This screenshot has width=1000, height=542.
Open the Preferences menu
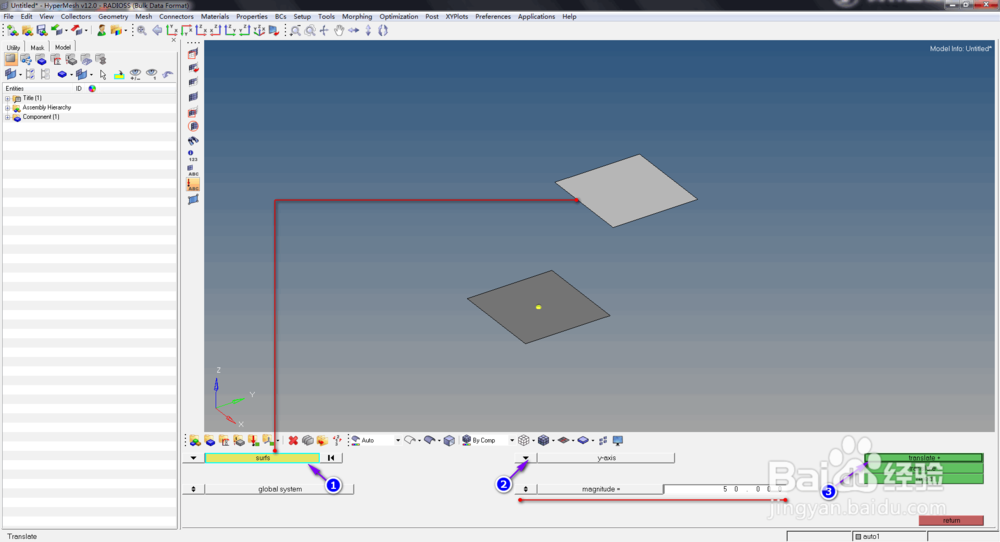[492, 17]
